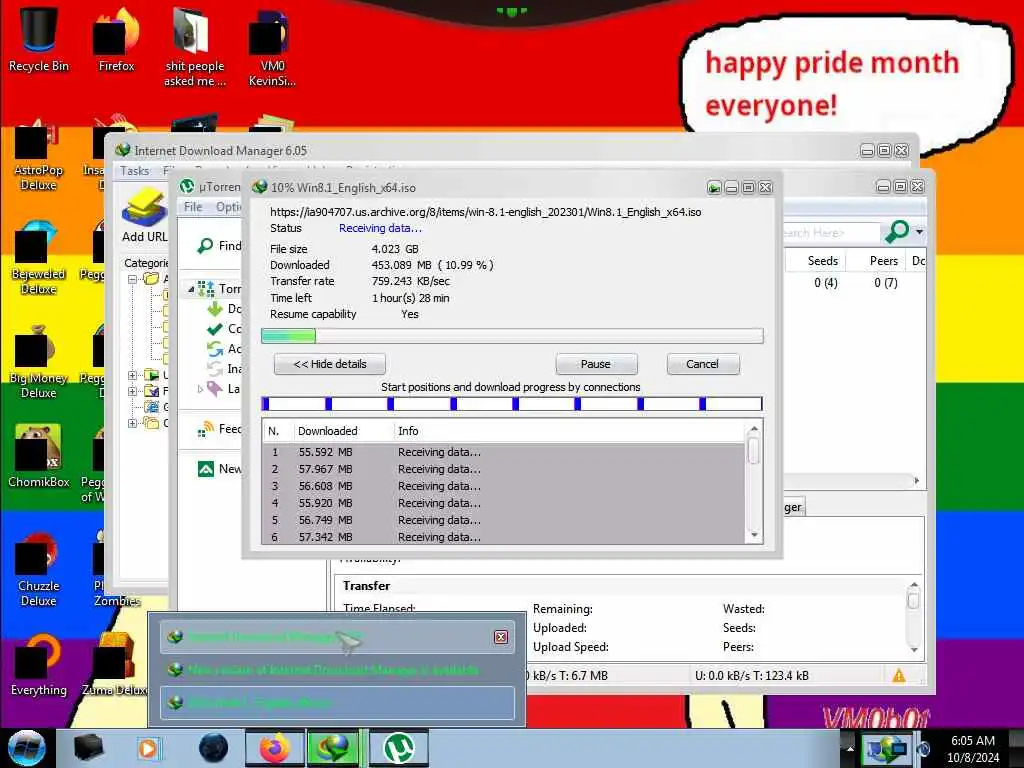Close the IDM notification popup
The height and width of the screenshot is (768, 1024).
(x=501, y=637)
